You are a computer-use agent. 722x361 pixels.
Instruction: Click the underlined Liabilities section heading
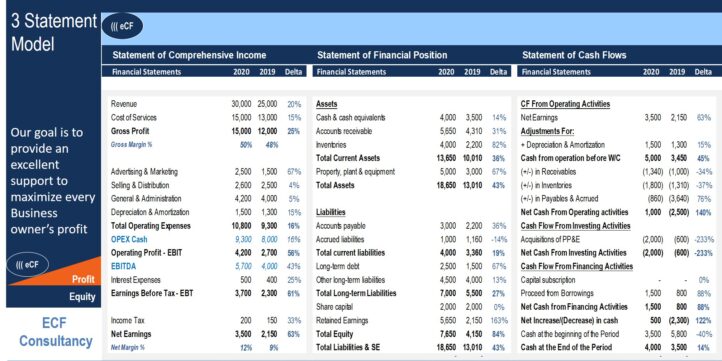tap(331, 212)
